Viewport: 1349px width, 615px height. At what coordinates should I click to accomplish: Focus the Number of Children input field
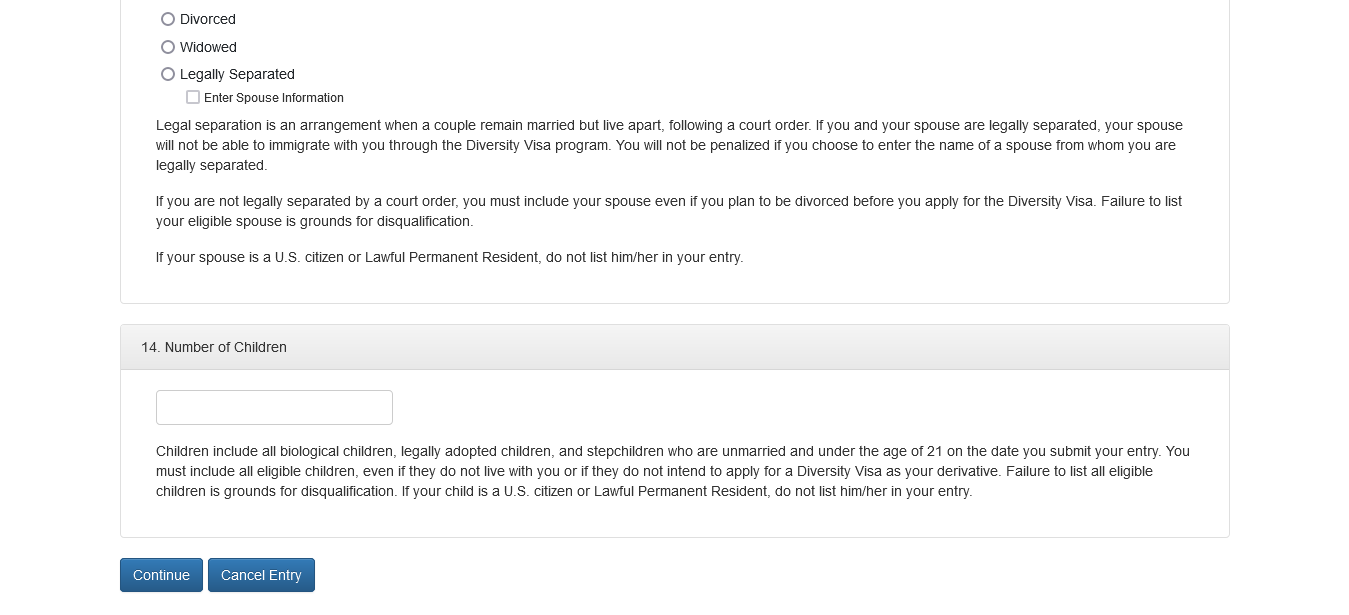pos(274,408)
